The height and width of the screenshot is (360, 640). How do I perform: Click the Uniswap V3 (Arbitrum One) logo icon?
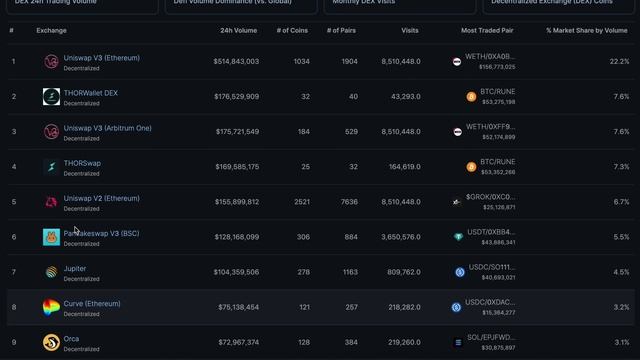tap(51, 132)
